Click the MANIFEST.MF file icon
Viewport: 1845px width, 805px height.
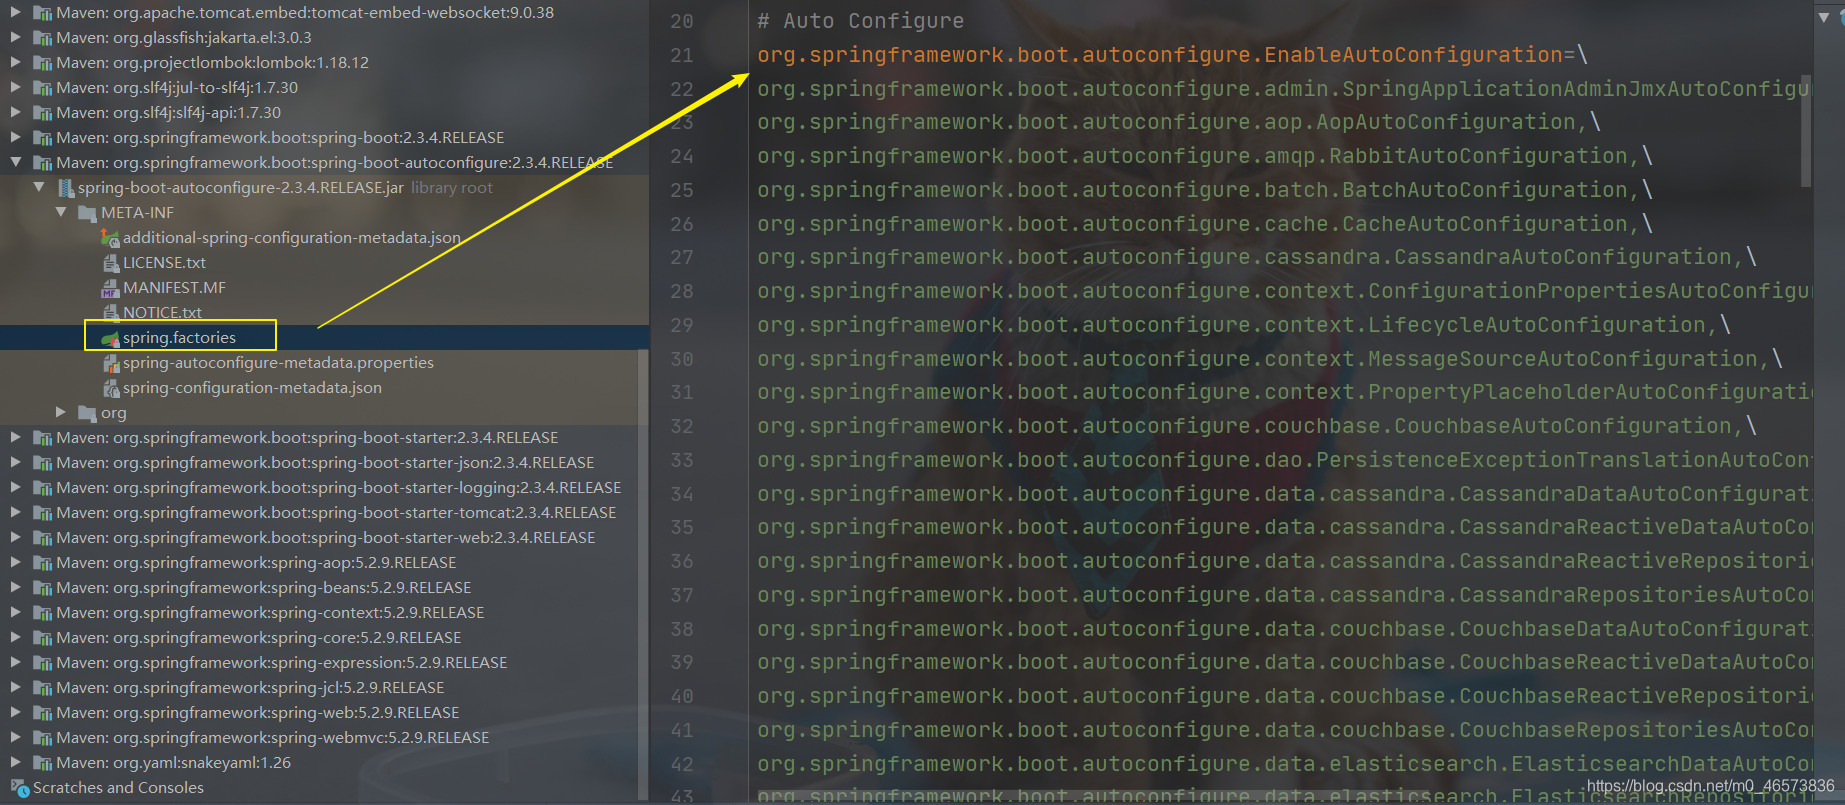tap(110, 288)
